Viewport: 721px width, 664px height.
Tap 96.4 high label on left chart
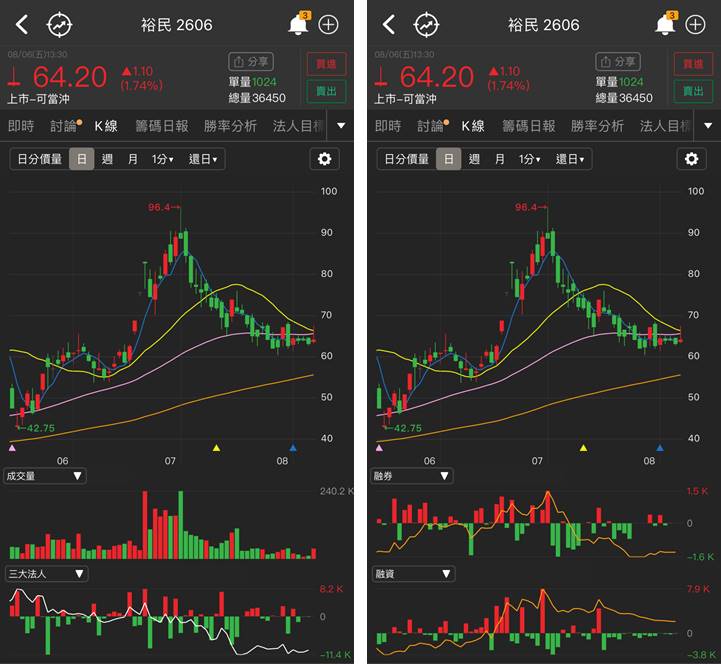(x=159, y=207)
